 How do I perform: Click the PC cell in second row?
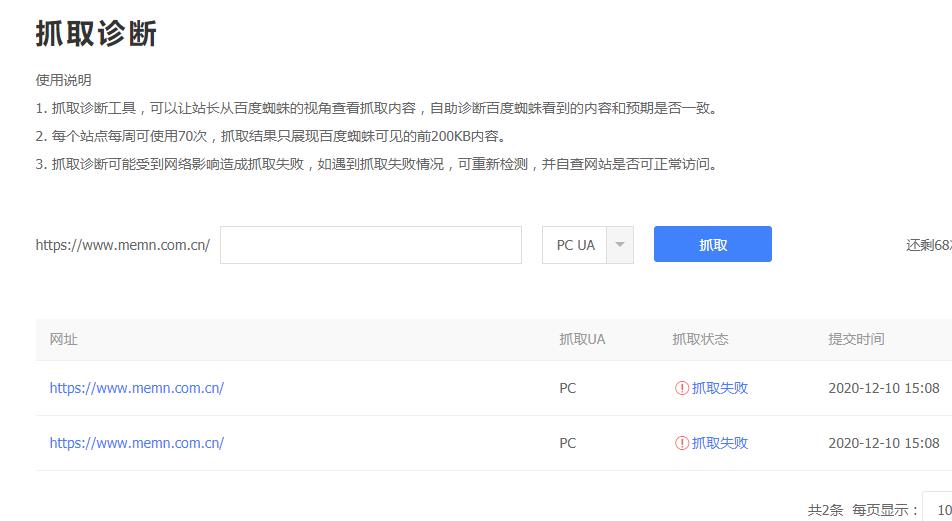567,443
